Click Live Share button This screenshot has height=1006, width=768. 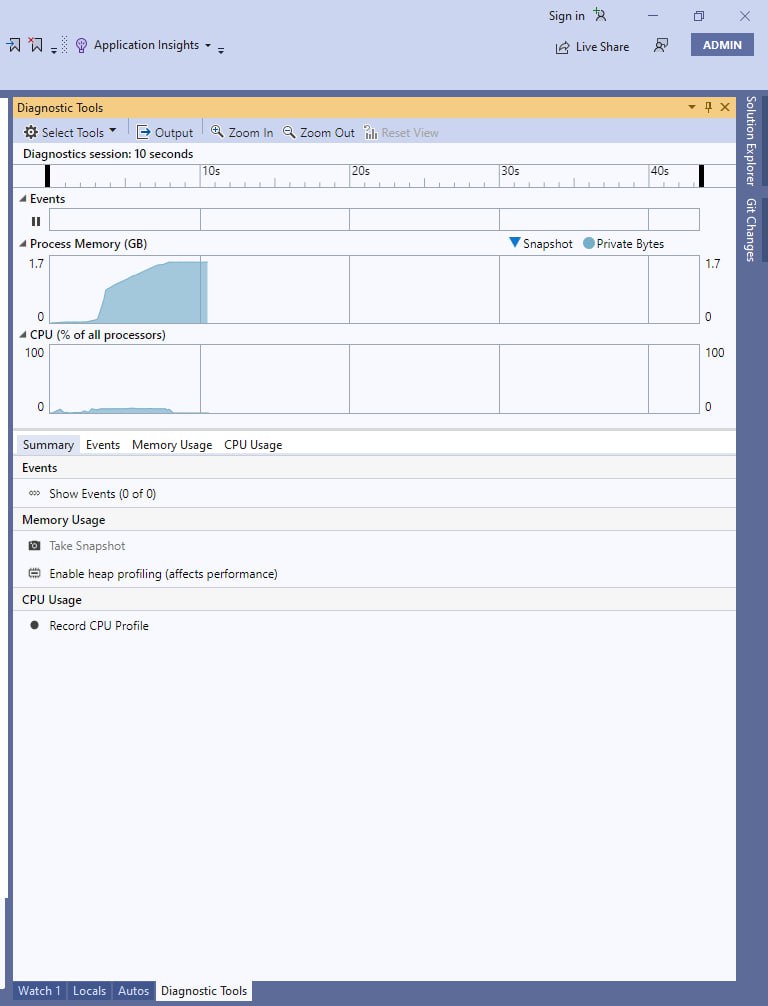[592, 47]
